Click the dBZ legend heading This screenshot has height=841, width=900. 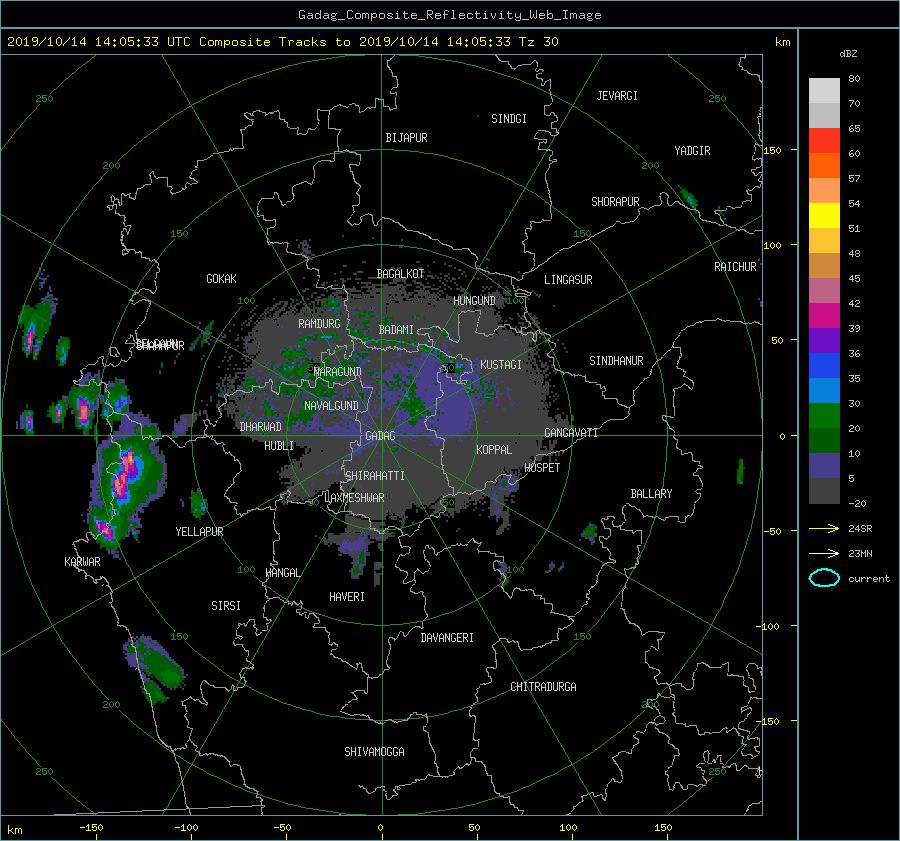848,54
